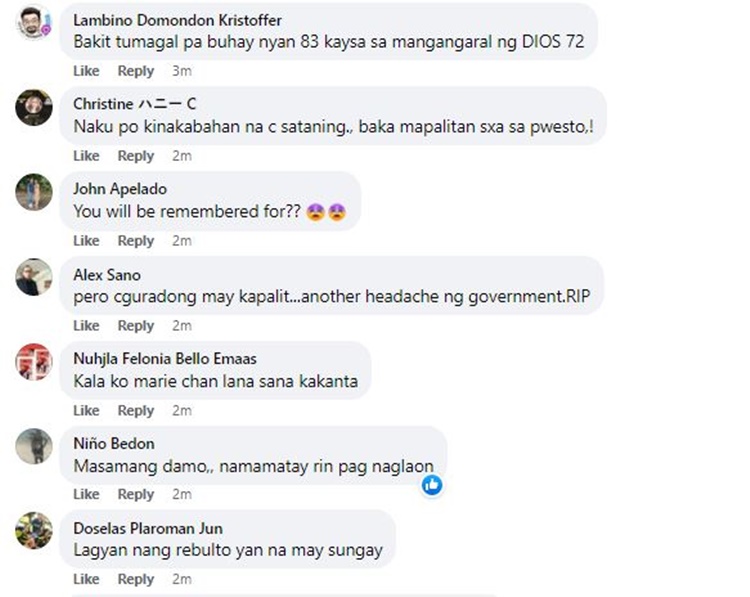The height and width of the screenshot is (597, 750).
Task: Open Lambino Domondon Kristoffer's profile picture
Action: (x=34, y=22)
